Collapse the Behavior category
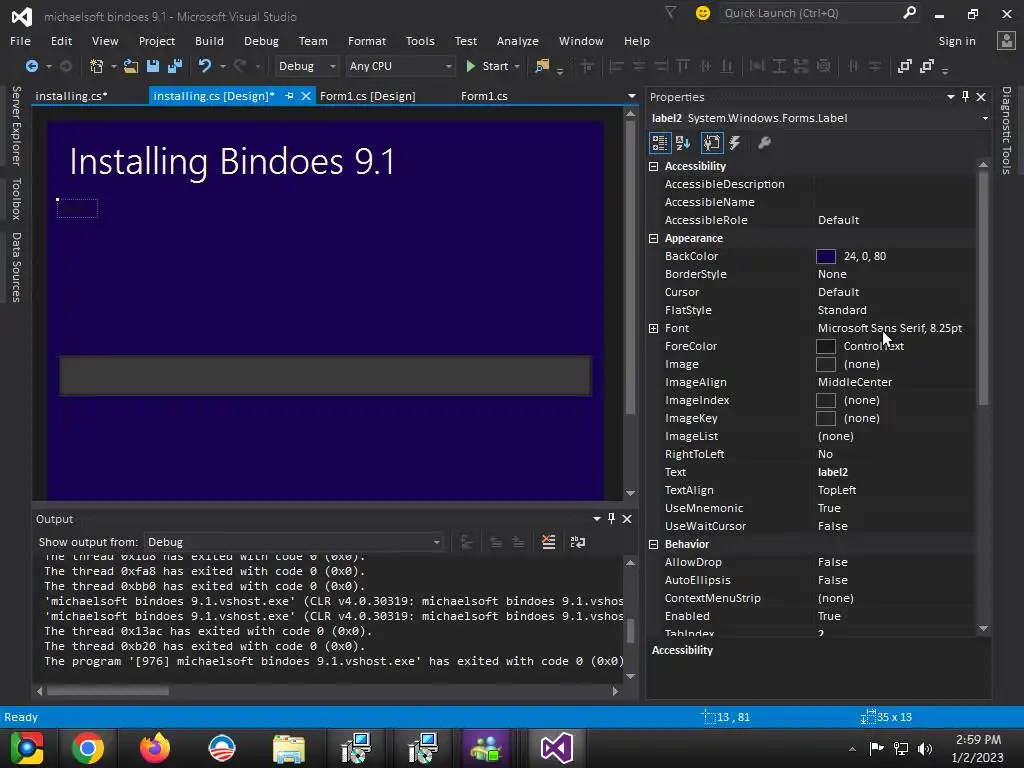 (x=653, y=544)
